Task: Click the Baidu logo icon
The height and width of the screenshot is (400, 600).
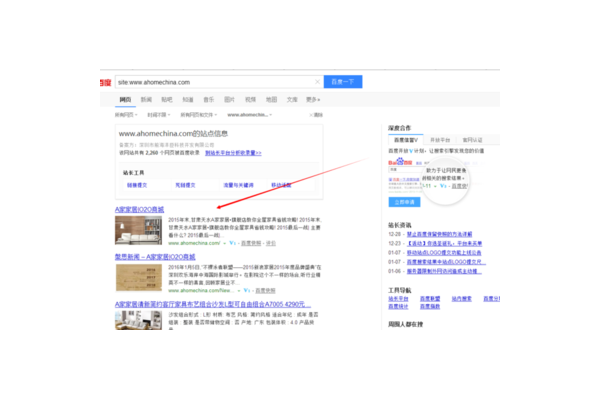Action: pos(105,82)
